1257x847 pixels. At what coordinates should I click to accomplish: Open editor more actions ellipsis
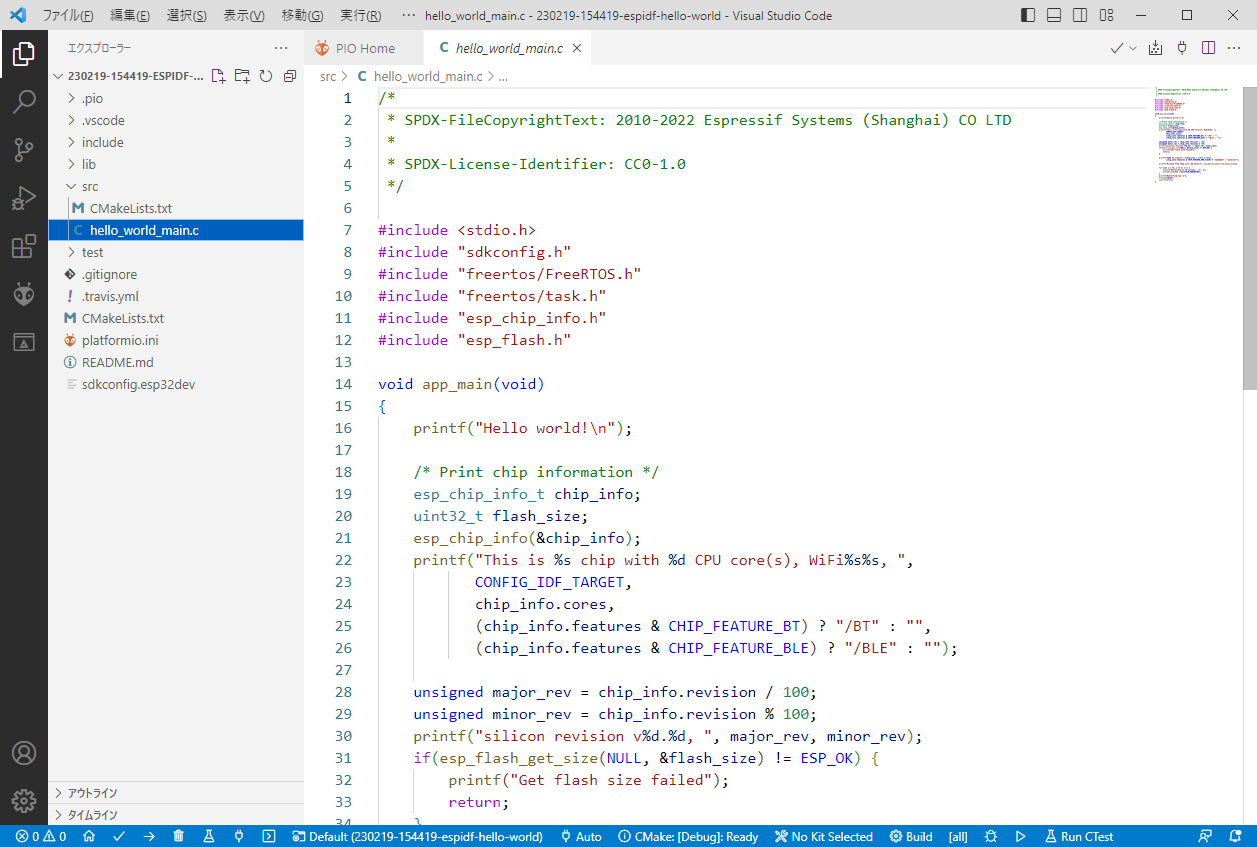tap(1234, 48)
